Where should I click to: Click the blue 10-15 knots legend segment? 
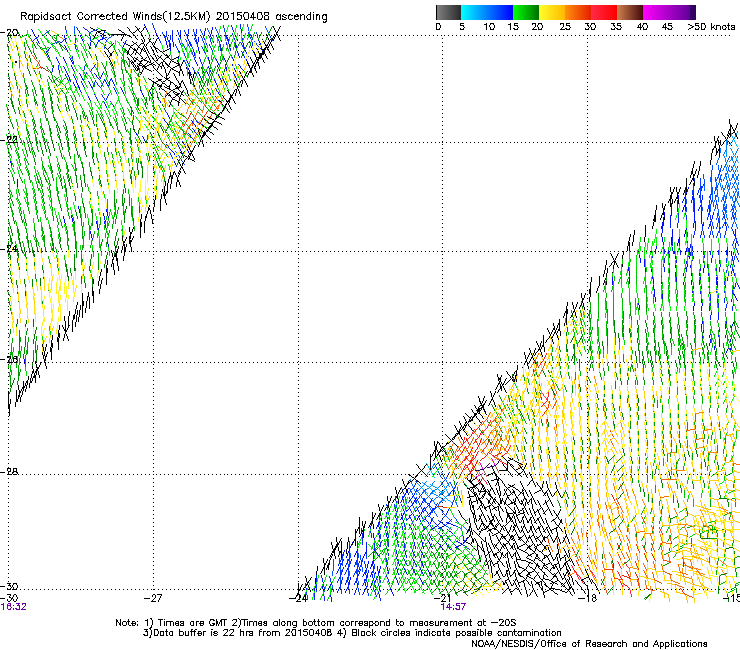point(500,12)
